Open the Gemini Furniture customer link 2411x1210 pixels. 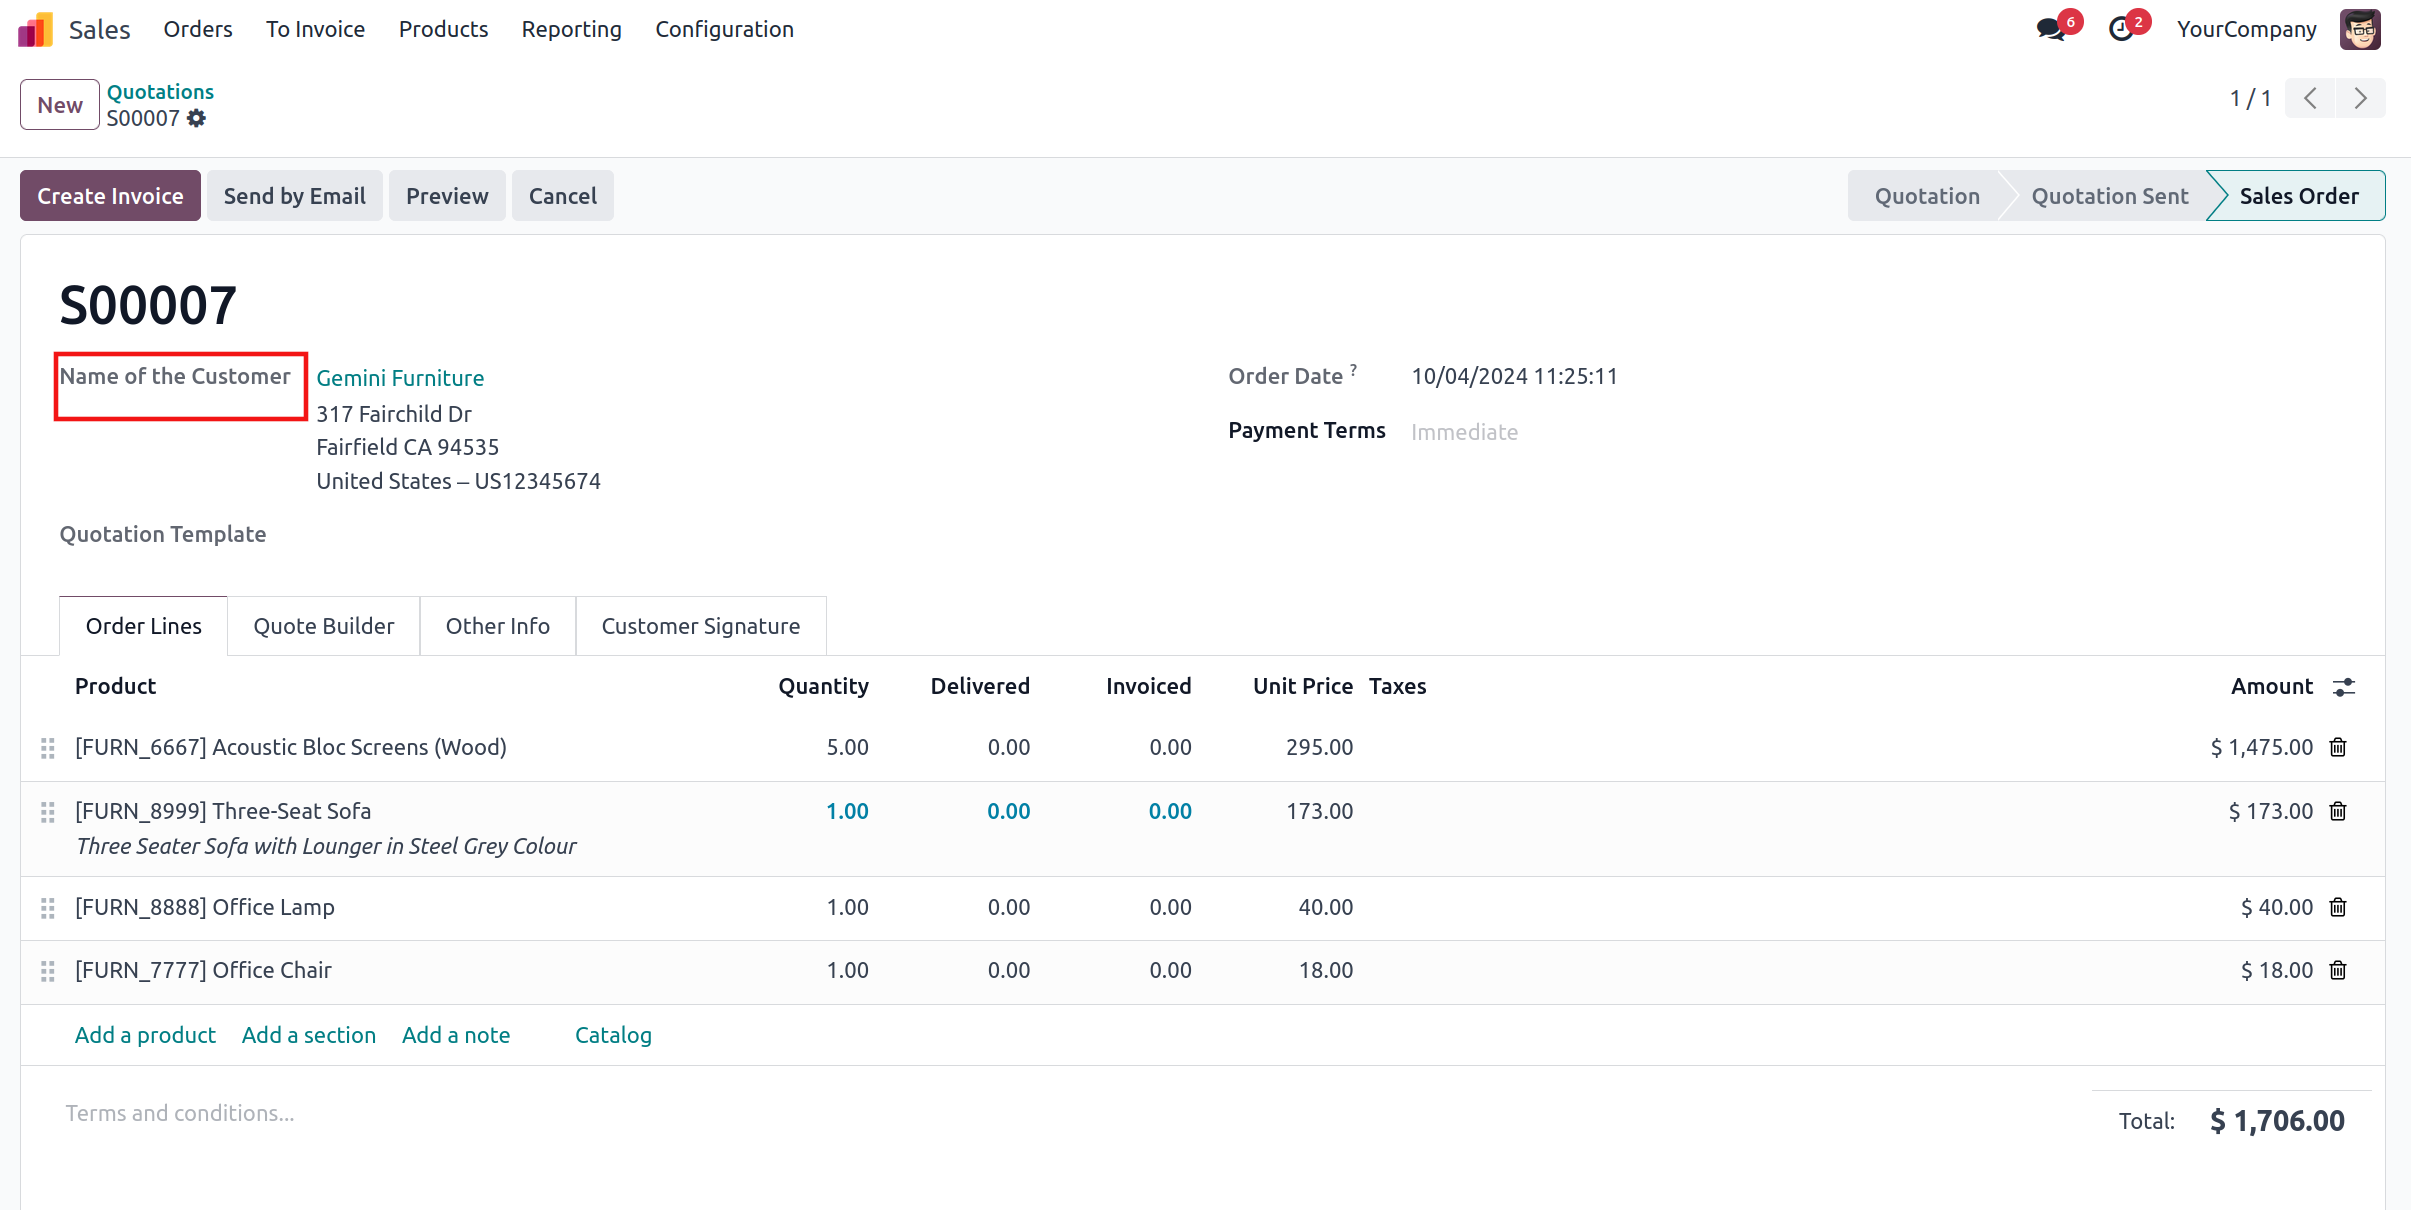click(x=400, y=378)
